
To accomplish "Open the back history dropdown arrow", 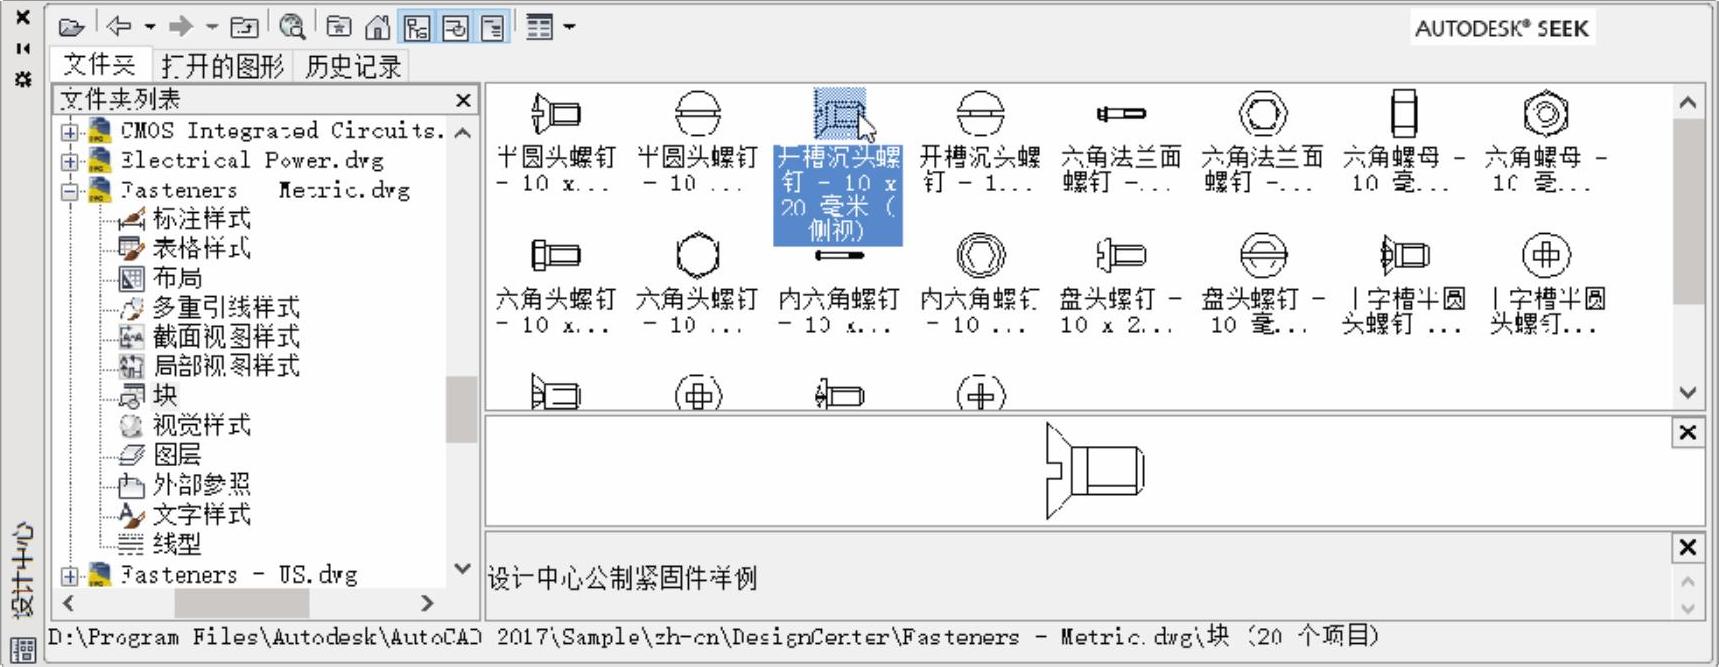I will [150, 27].
